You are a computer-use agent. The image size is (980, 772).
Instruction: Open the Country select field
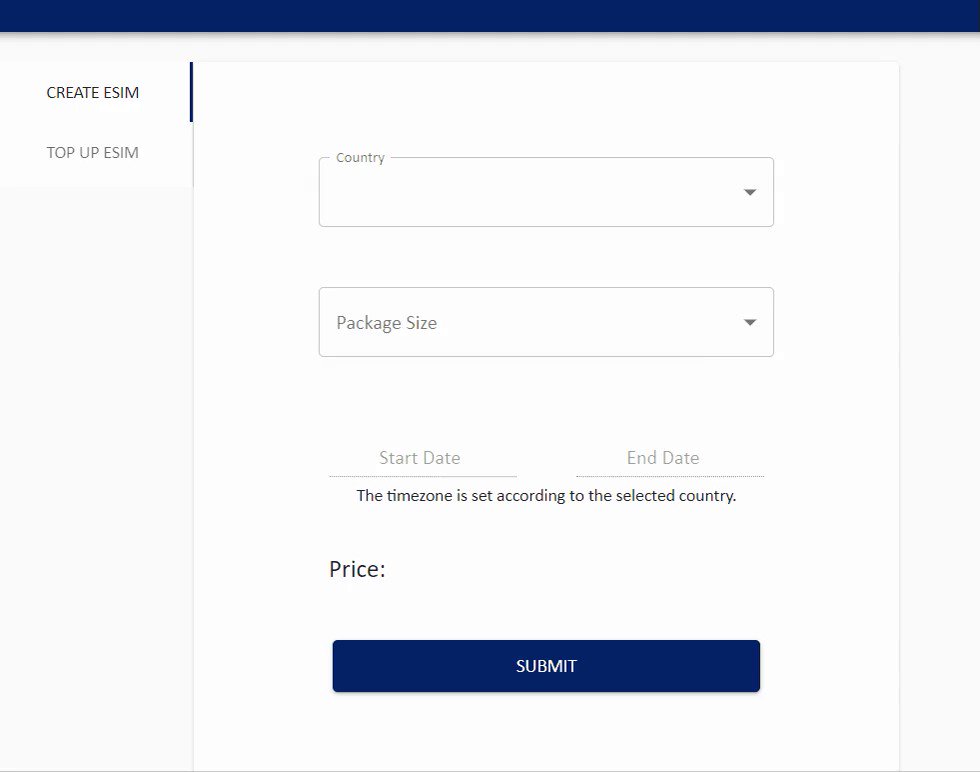(x=546, y=192)
